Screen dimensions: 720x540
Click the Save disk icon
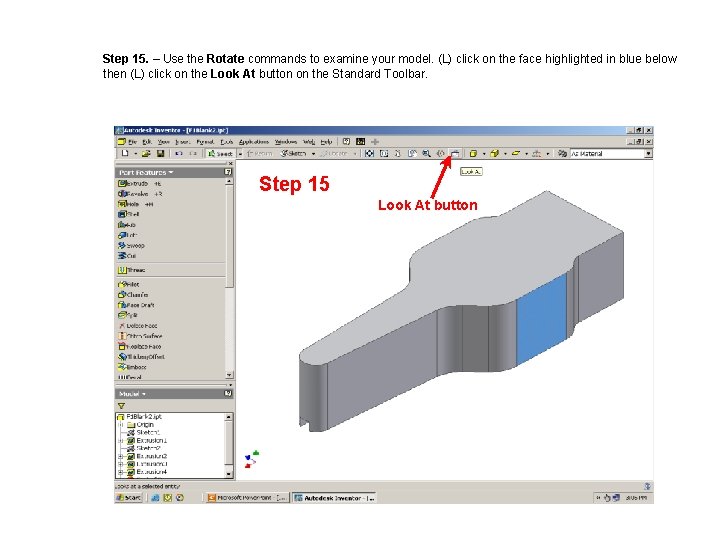[x=160, y=153]
